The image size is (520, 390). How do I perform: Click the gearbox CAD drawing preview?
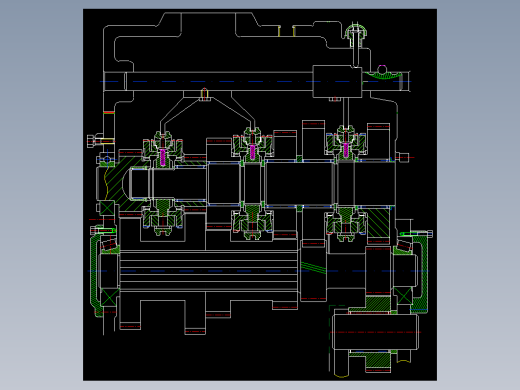pyautogui.click(x=260, y=195)
